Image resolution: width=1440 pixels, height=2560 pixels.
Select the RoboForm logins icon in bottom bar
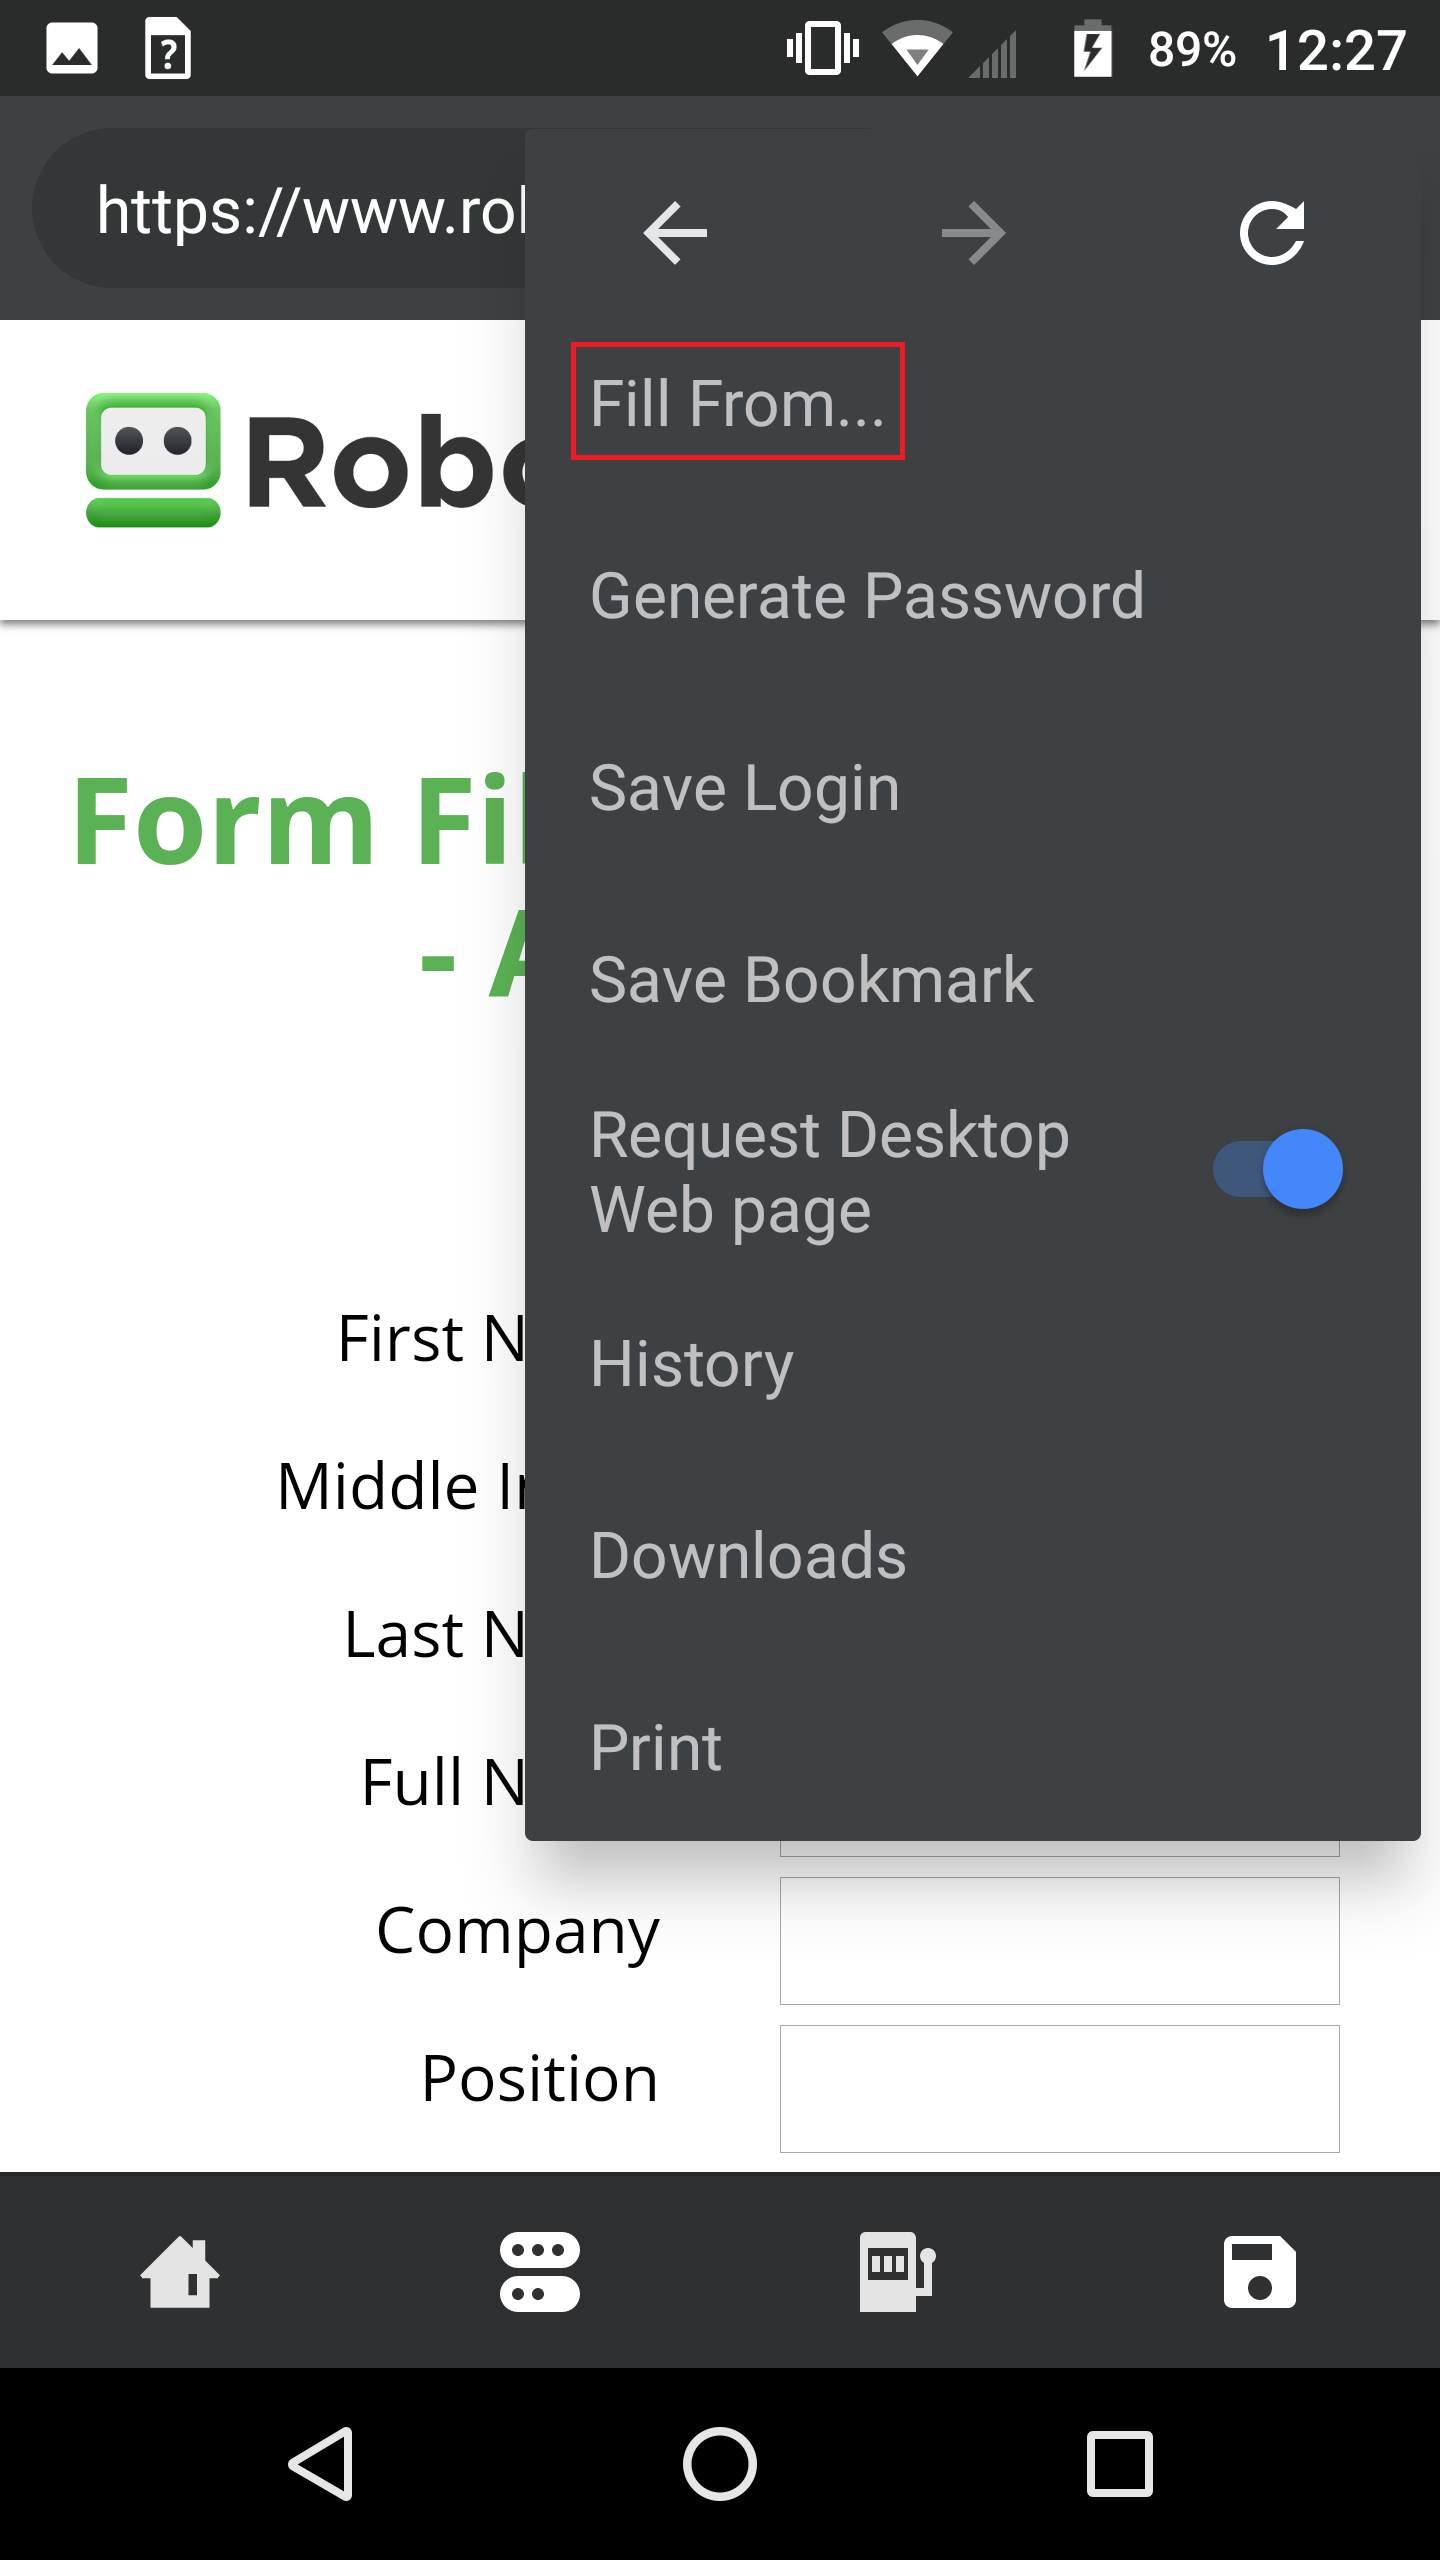[539, 2271]
